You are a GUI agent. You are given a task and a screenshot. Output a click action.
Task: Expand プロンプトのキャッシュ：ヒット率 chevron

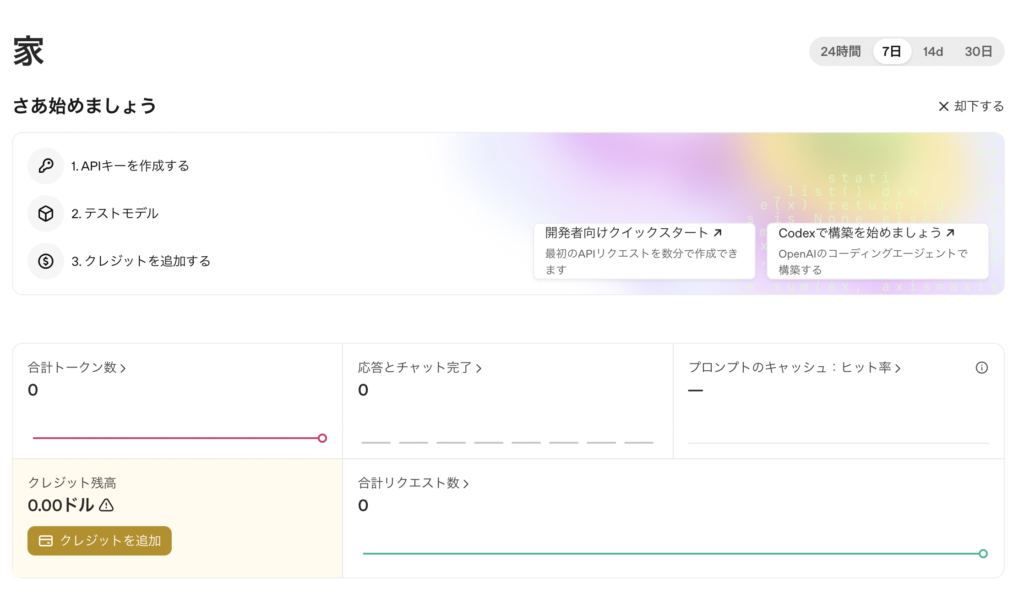click(x=898, y=369)
